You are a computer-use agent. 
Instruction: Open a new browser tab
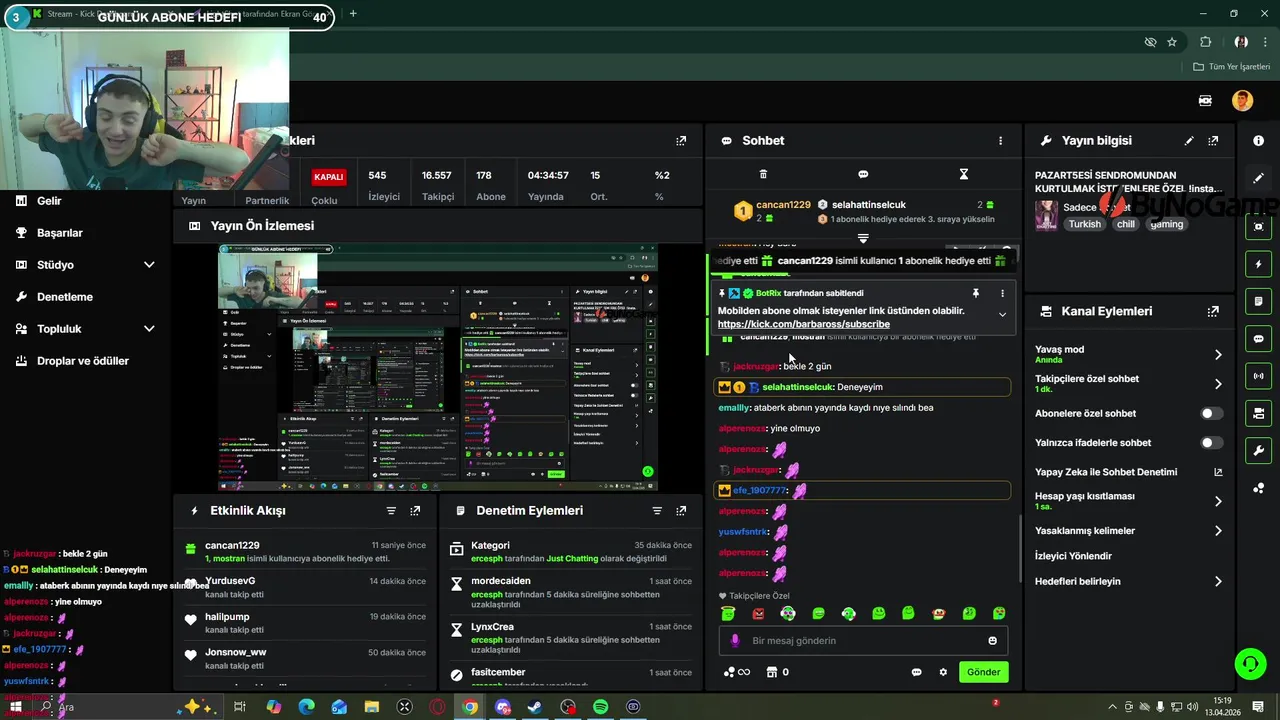coord(353,14)
